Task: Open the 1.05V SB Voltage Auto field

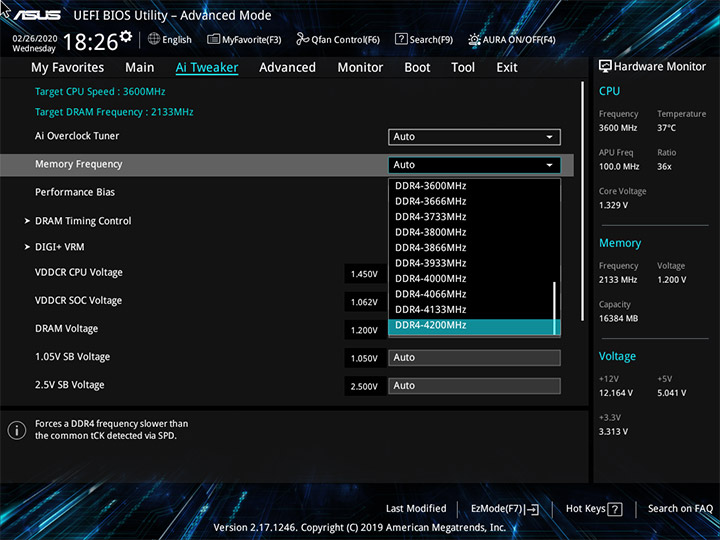Action: click(474, 358)
